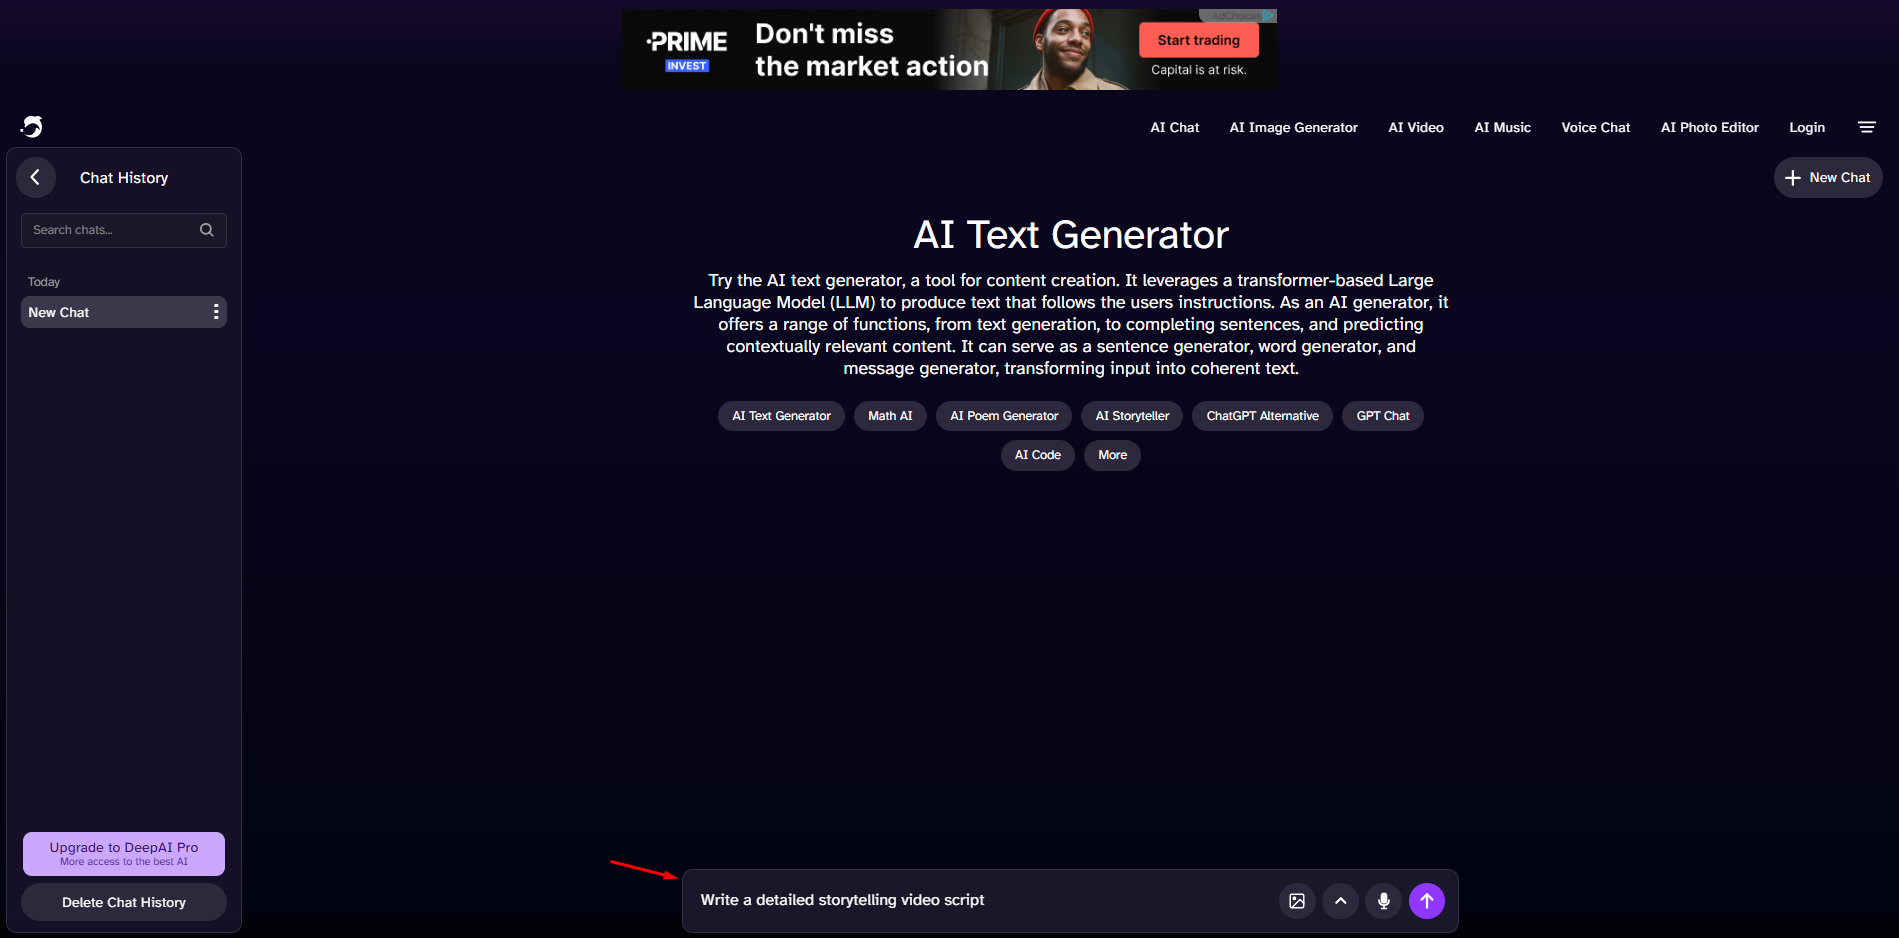Viewport: 1899px width, 938px height.
Task: Delete Chat History
Action: 123,901
